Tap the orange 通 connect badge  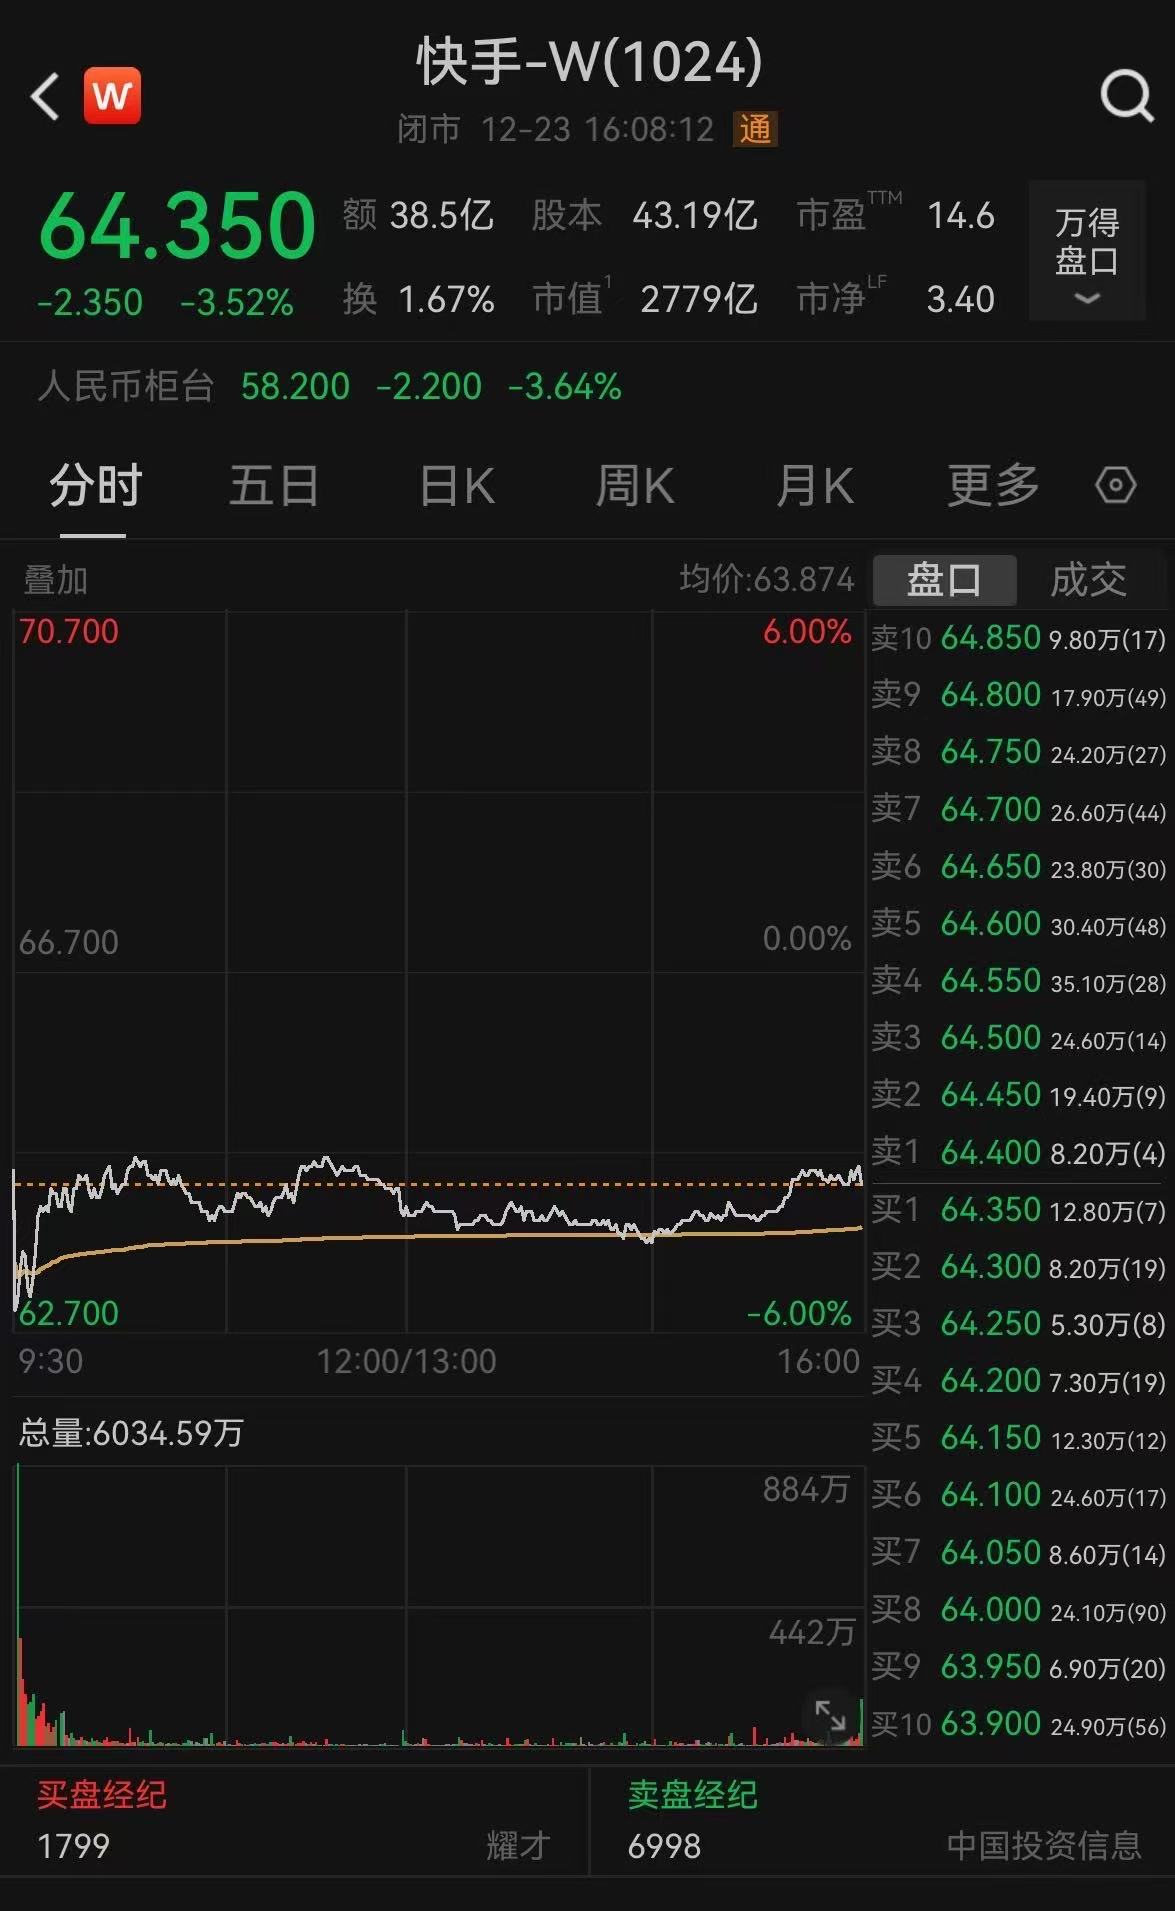(755, 129)
